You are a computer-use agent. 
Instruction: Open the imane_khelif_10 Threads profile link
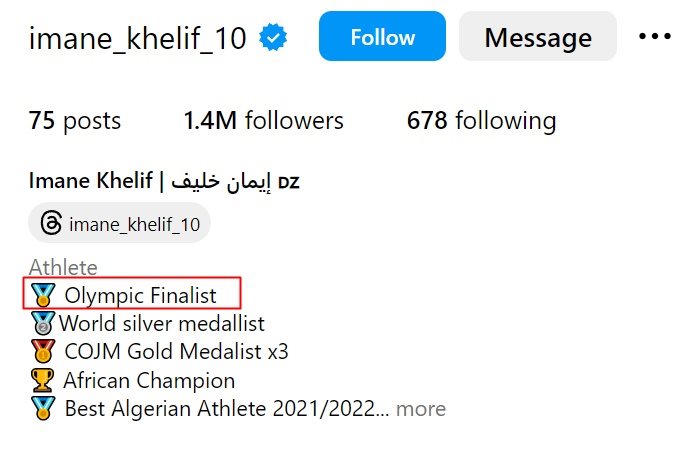(134, 222)
